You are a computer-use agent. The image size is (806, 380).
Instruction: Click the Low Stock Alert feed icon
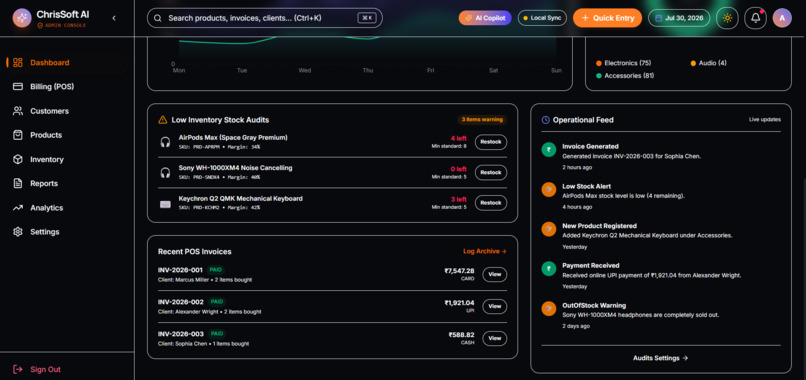[x=548, y=189]
